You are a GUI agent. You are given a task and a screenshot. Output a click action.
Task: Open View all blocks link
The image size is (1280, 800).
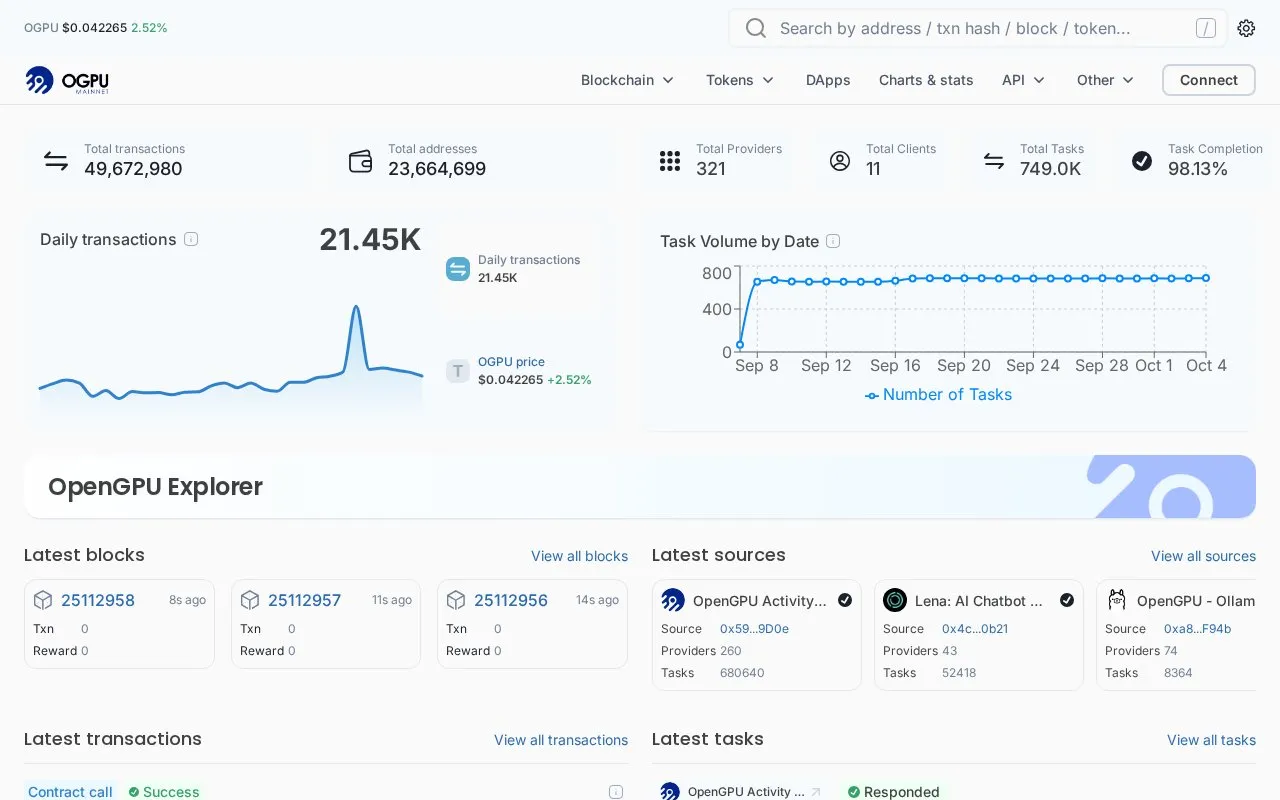point(579,556)
